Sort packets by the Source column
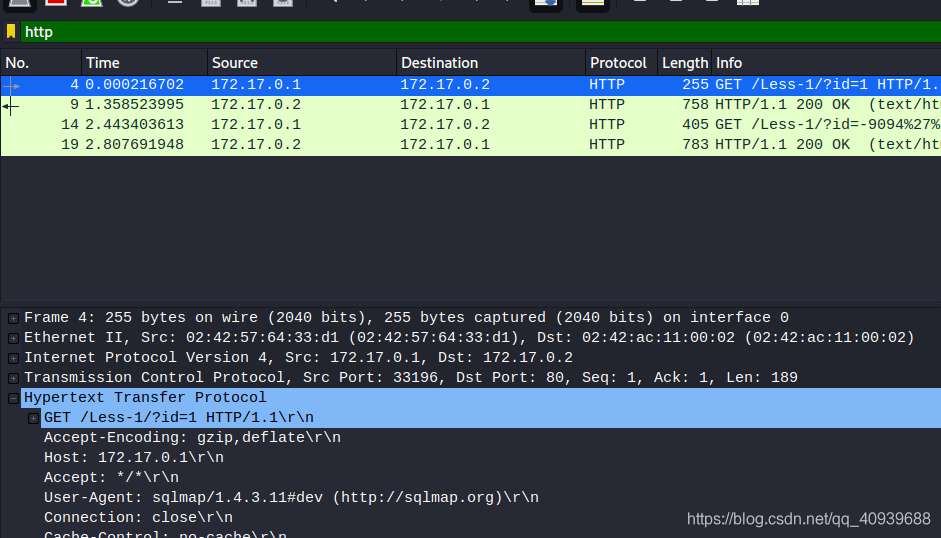 pyautogui.click(x=301, y=62)
